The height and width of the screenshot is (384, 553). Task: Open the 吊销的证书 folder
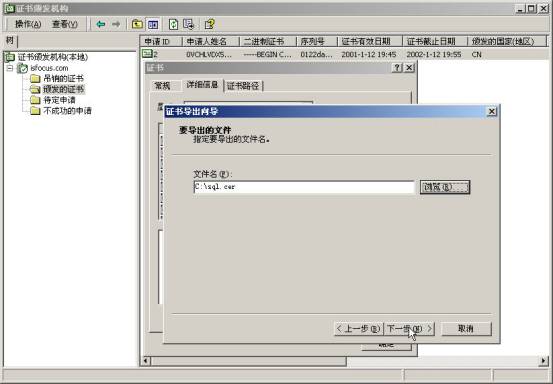click(63, 78)
